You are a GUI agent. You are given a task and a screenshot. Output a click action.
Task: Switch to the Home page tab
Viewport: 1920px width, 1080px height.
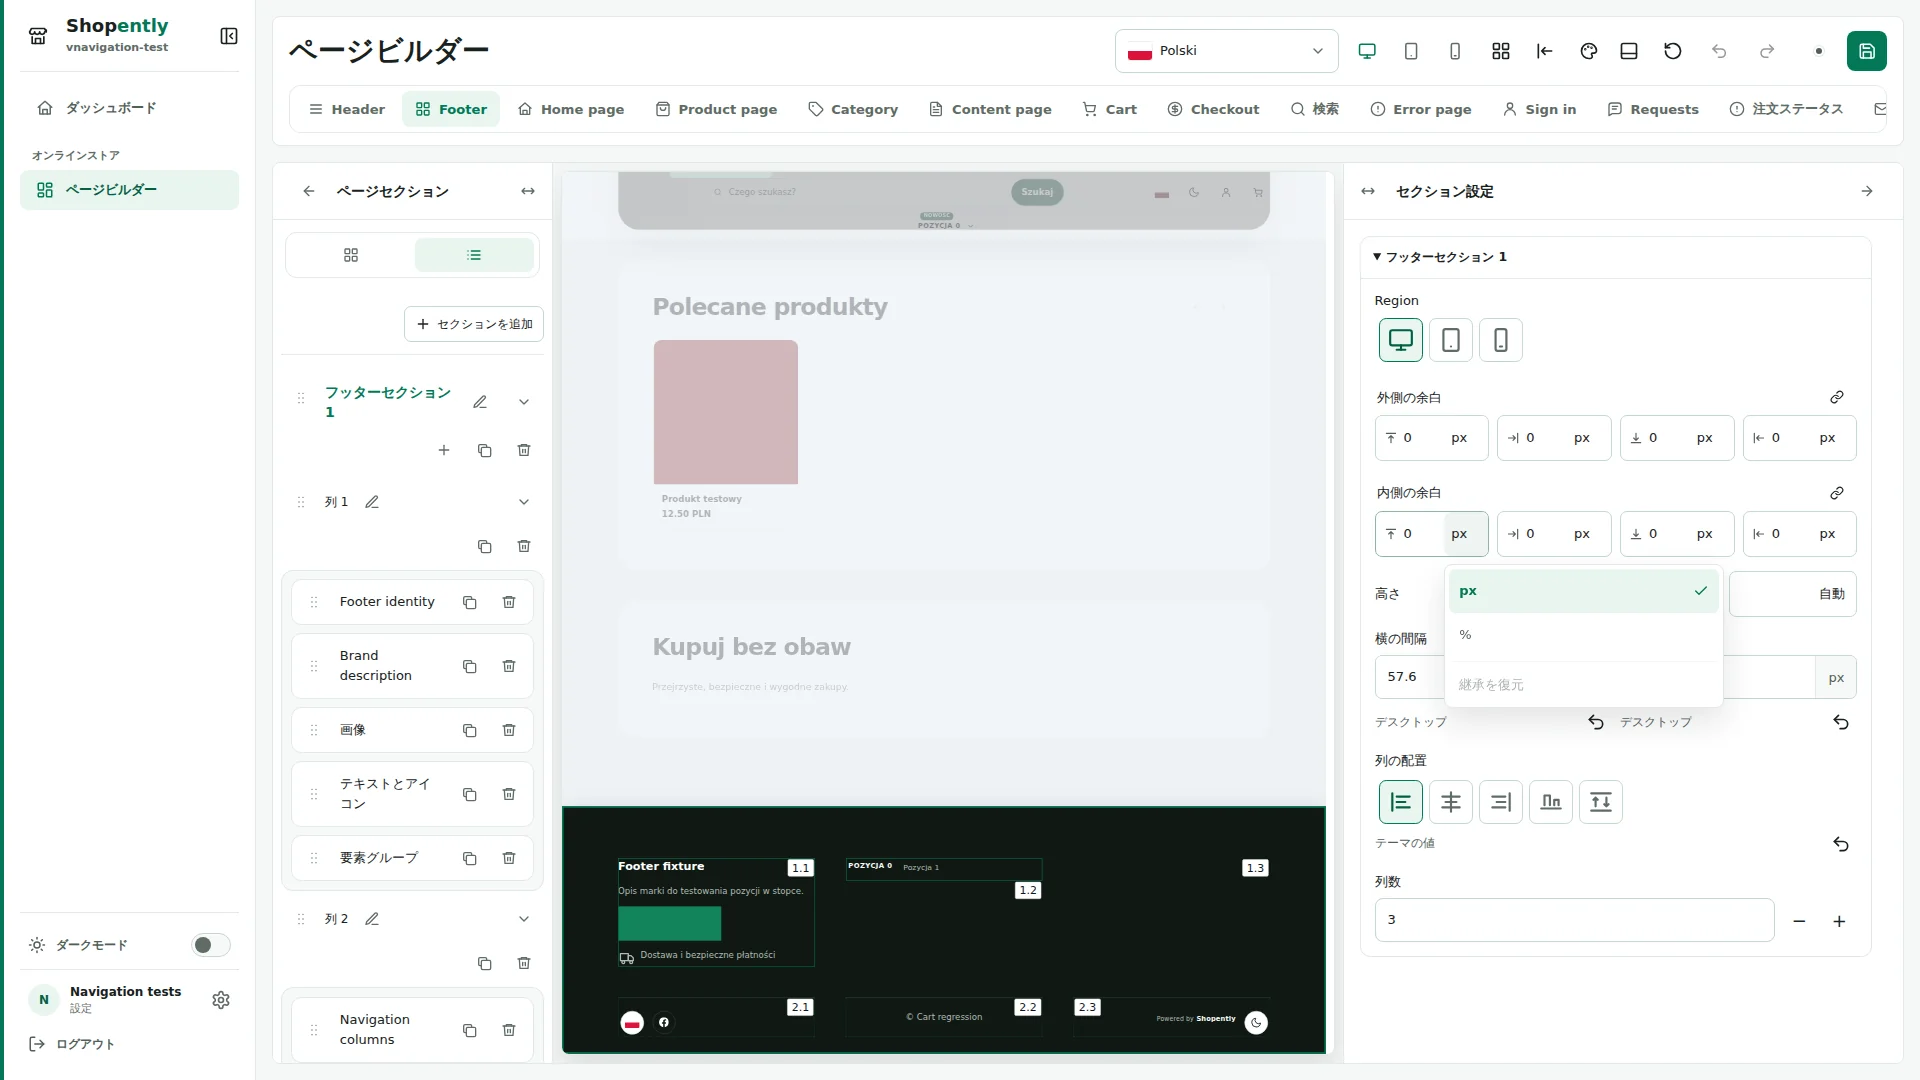(x=571, y=109)
